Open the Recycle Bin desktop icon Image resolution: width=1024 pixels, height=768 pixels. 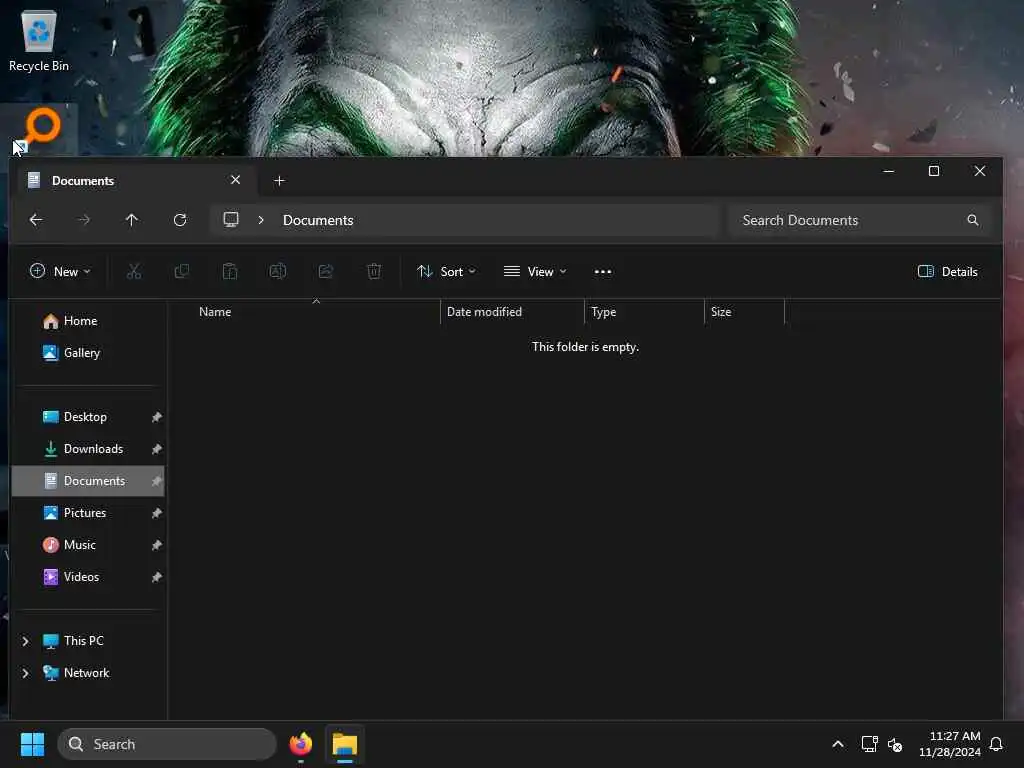click(39, 40)
